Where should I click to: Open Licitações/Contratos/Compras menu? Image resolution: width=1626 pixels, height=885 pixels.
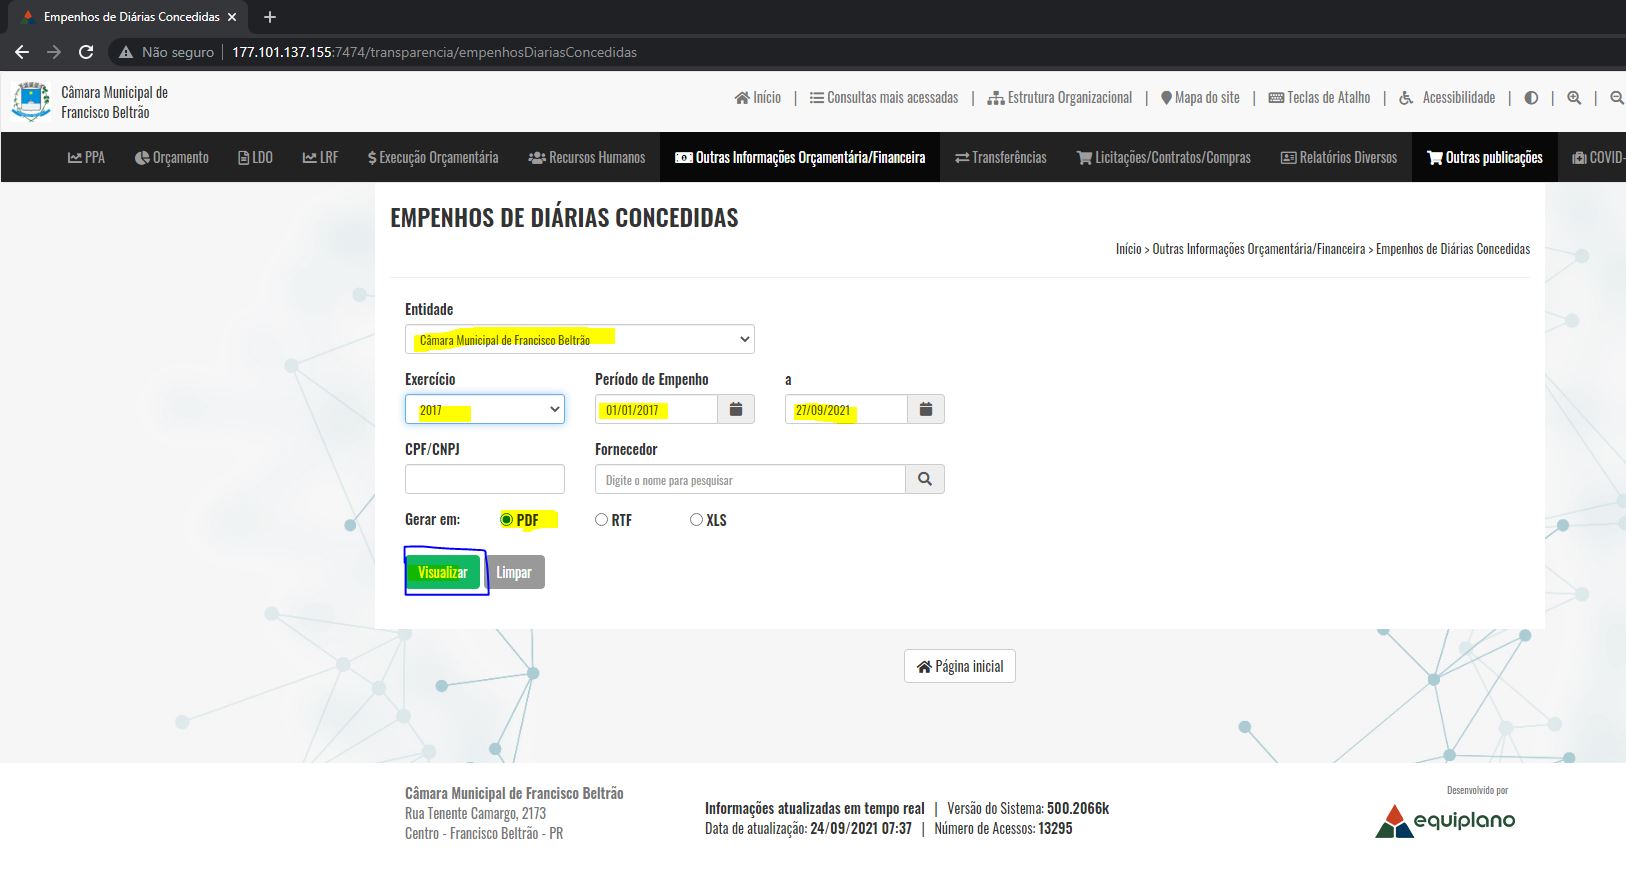tap(1163, 157)
